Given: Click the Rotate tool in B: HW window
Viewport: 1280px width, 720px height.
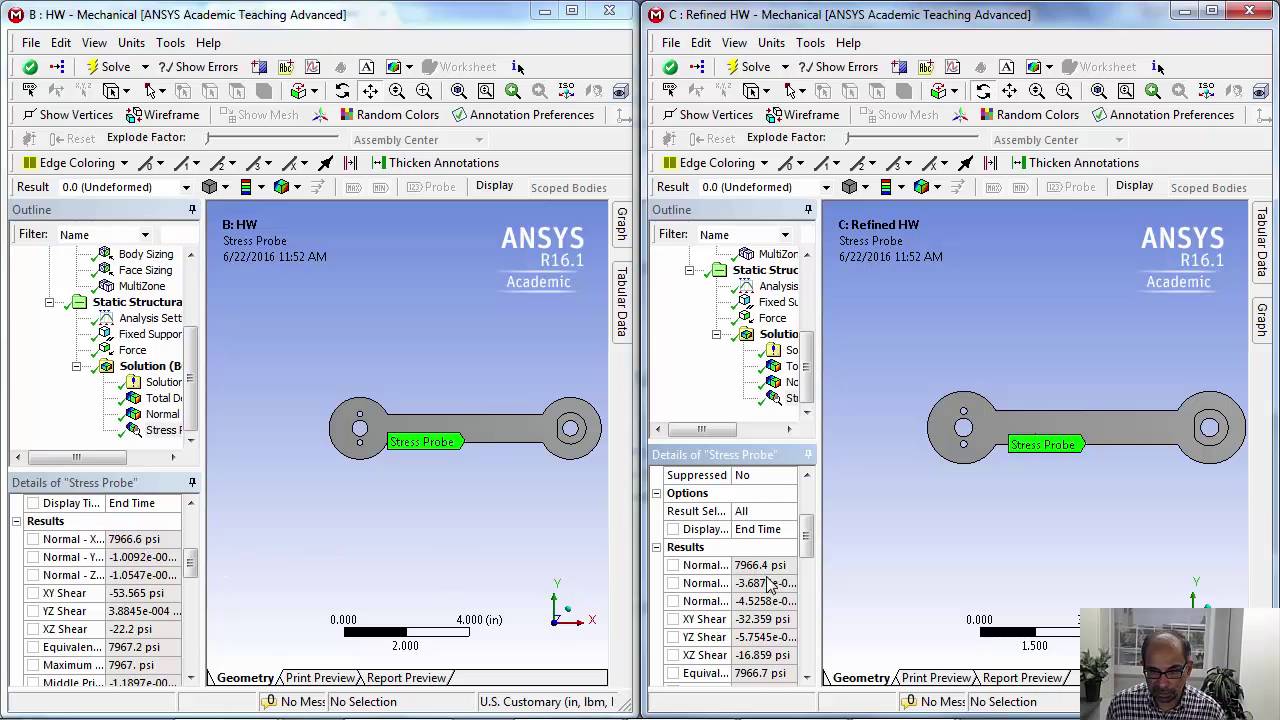Looking at the screenshot, I should click(x=343, y=91).
